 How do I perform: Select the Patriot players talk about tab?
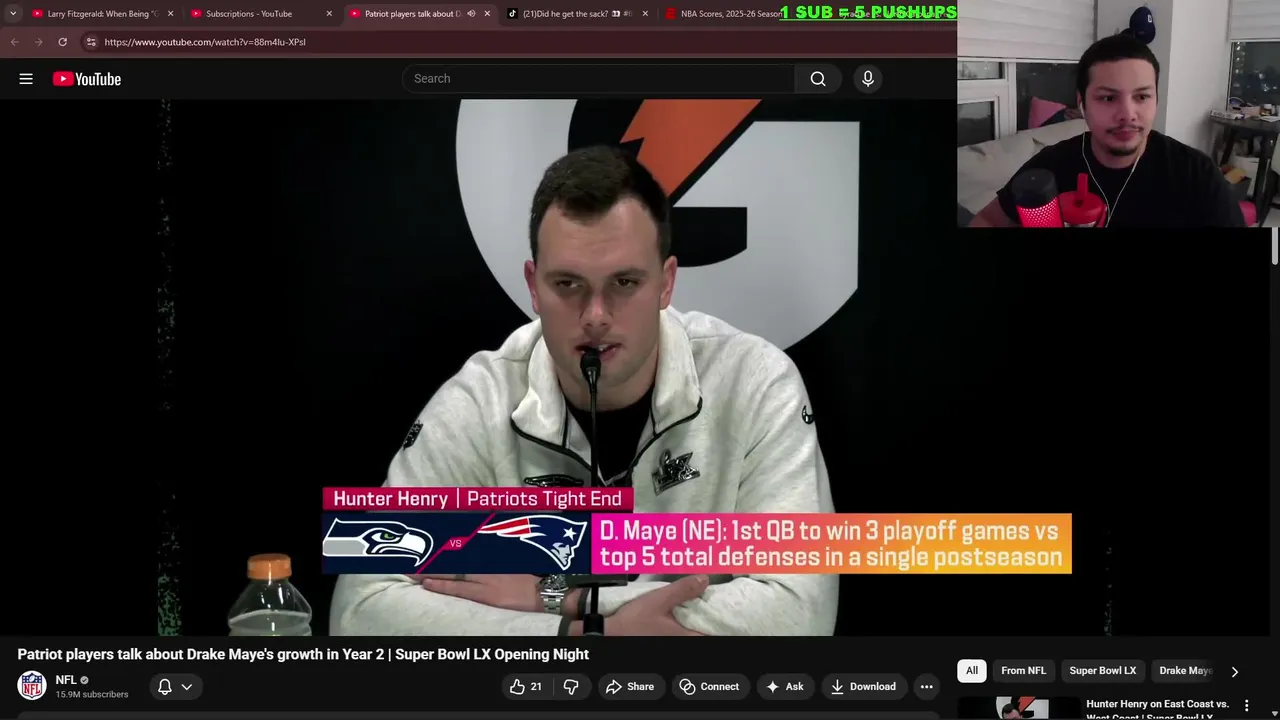[412, 14]
